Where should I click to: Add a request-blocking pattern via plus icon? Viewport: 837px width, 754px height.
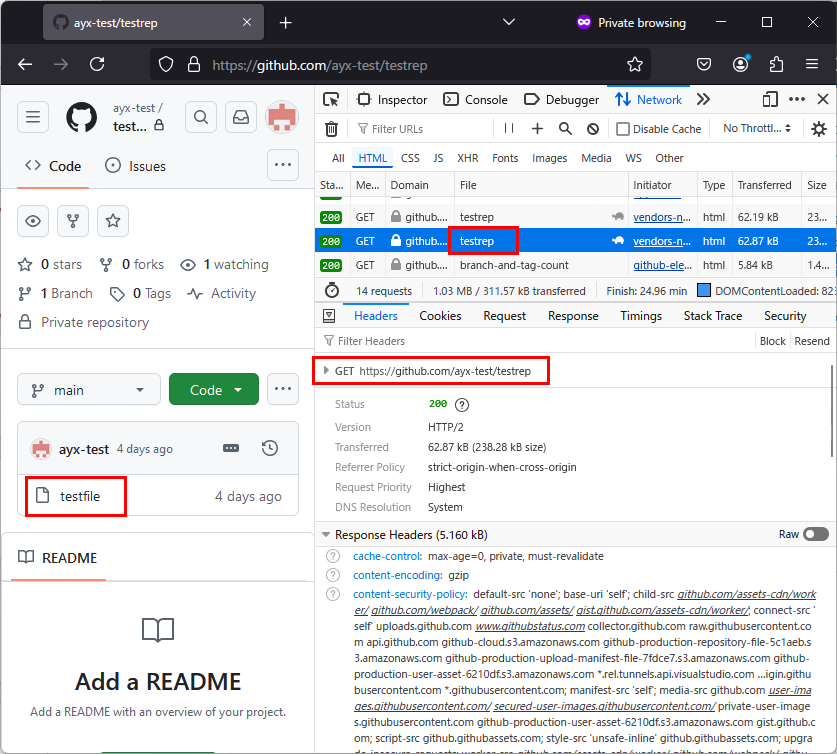pos(538,129)
